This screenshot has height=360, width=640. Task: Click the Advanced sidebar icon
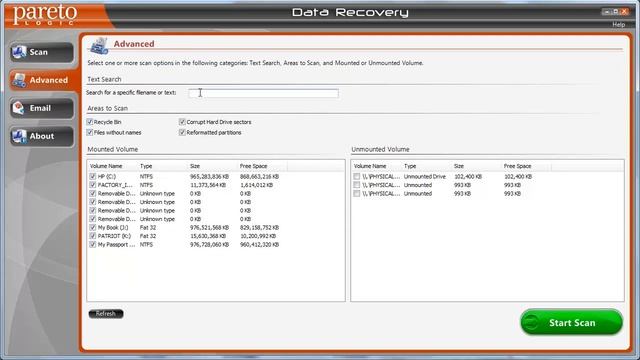click(19, 80)
